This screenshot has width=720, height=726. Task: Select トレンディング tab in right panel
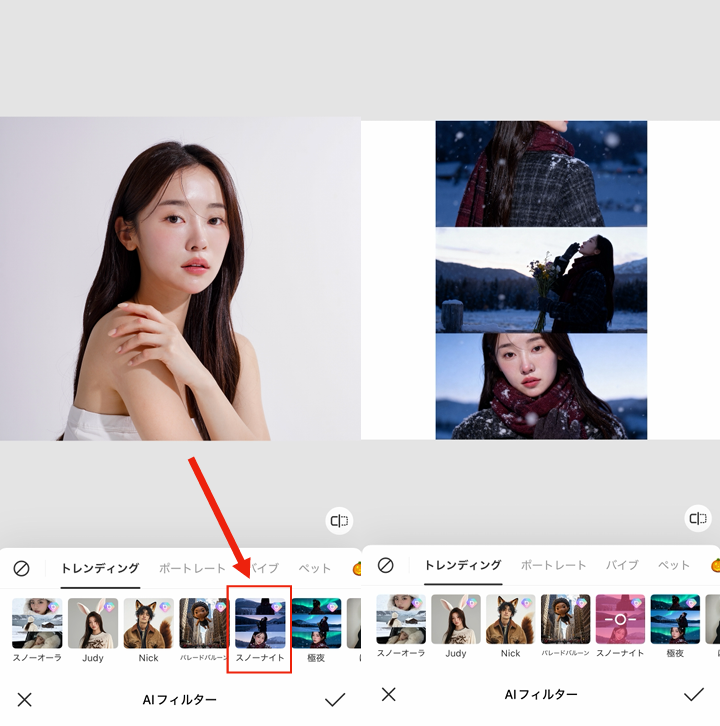coord(462,565)
